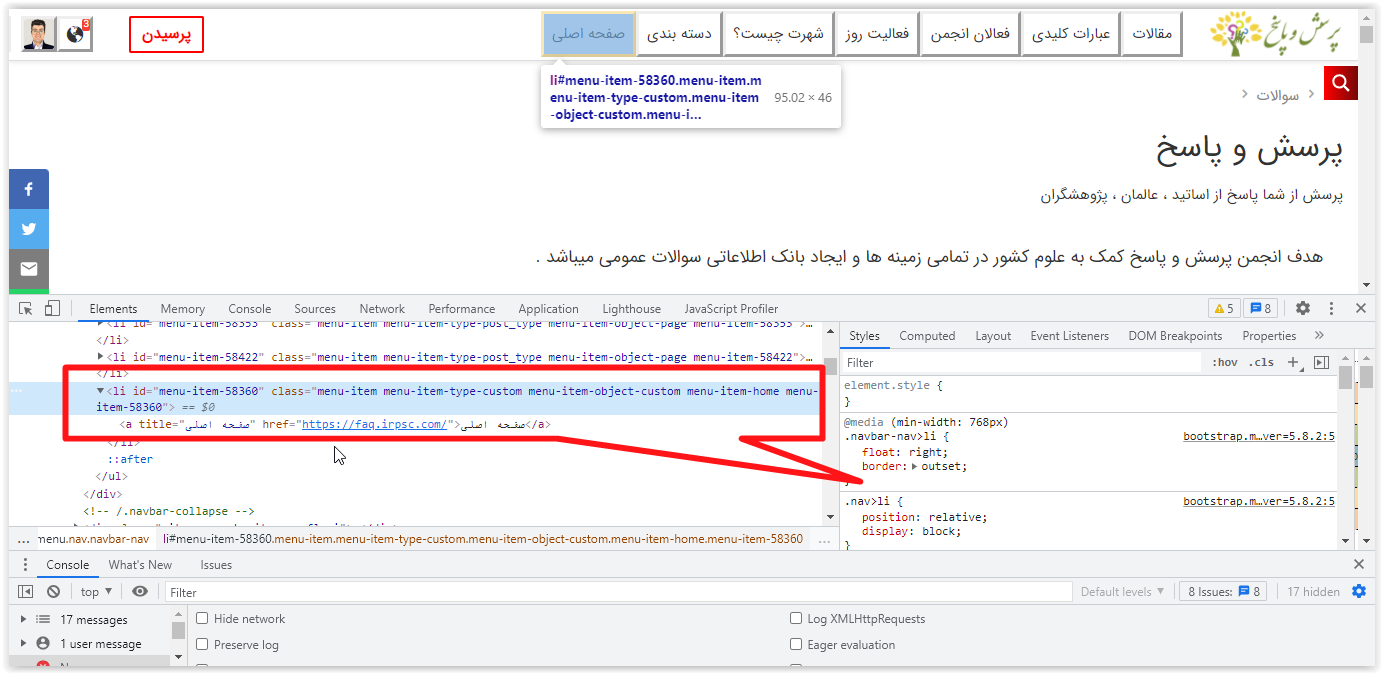The width and height of the screenshot is (1383, 674).
Task: Share page via Twitter icon
Action: (29, 229)
